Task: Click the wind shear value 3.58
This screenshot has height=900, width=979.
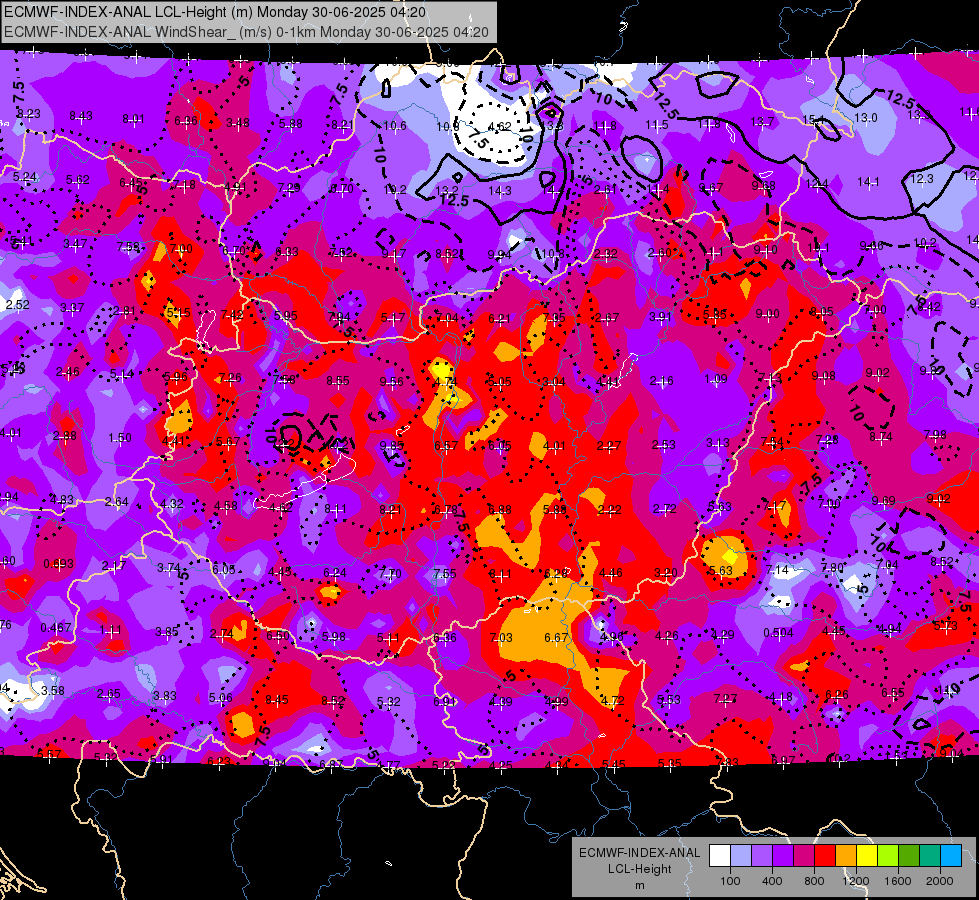Action: point(53,691)
